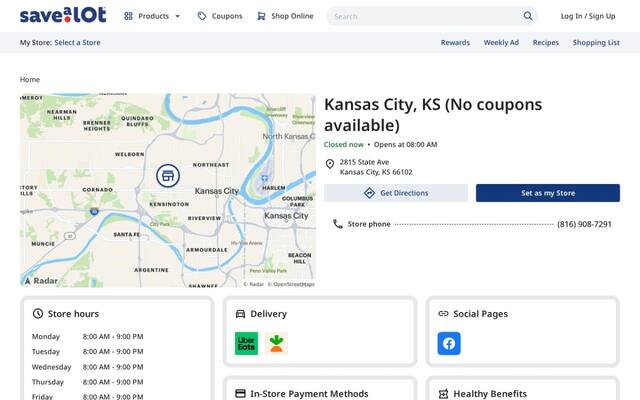The height and width of the screenshot is (400, 640).
Task: View the Weekly Ad
Action: point(501,42)
